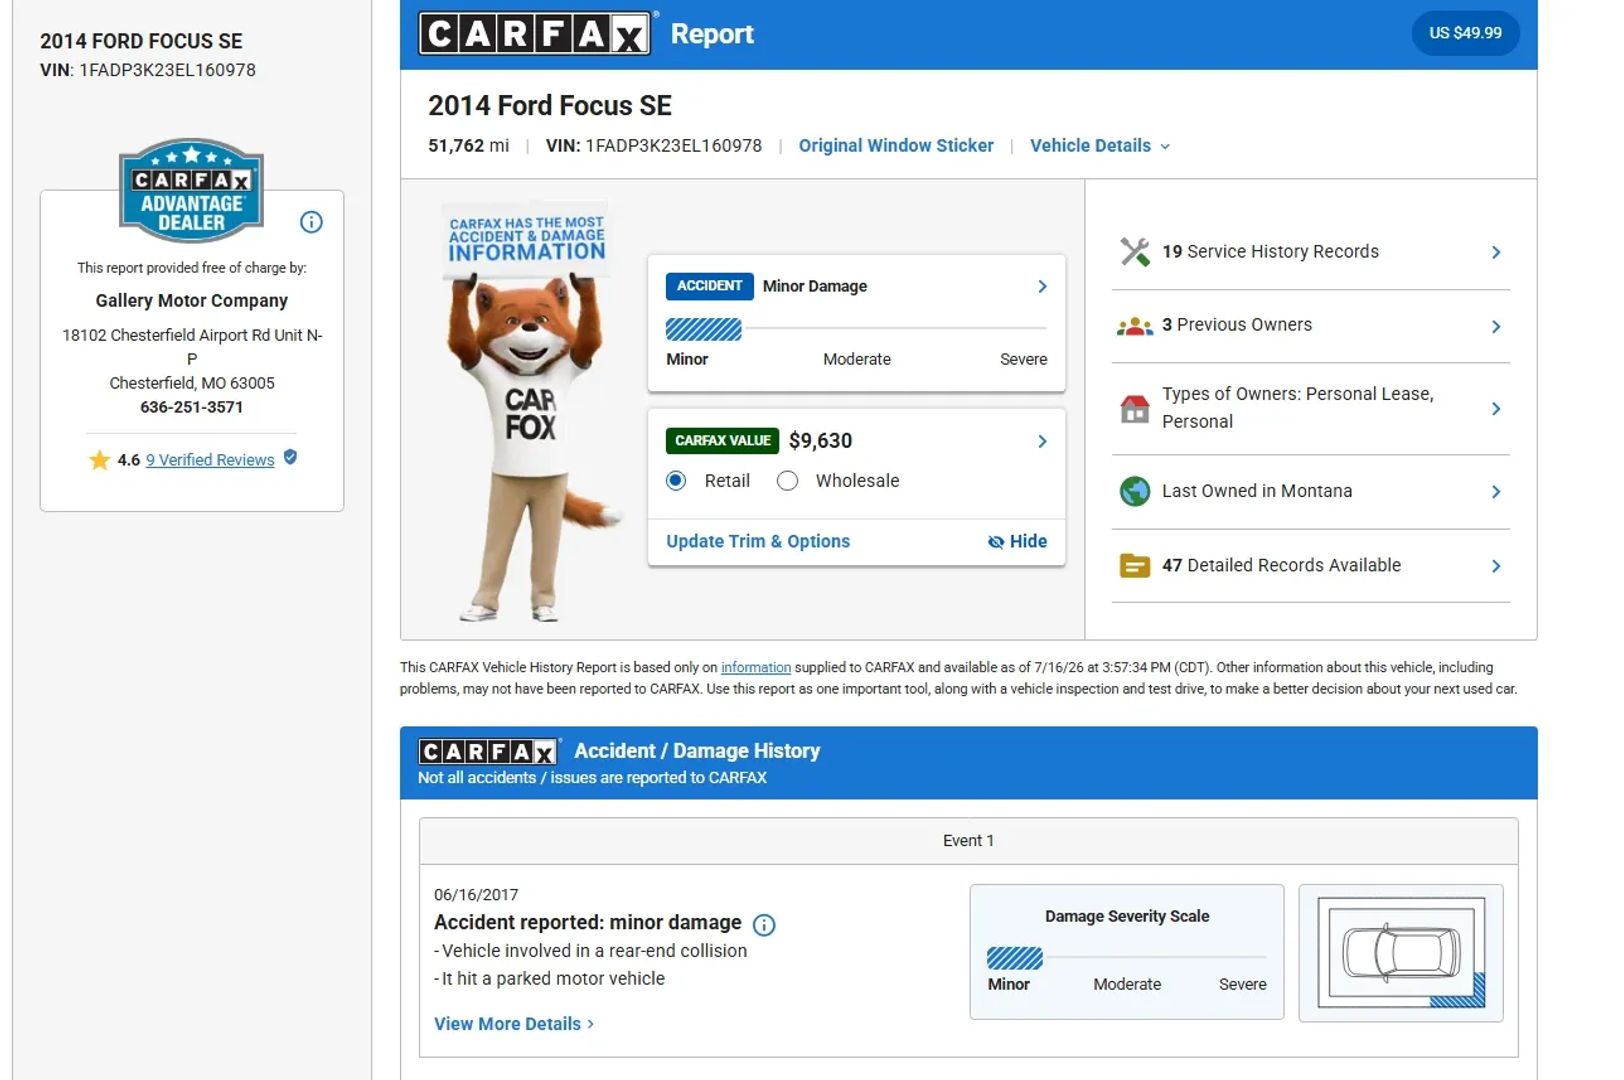1624x1080 pixels.
Task: Click the vehicle damage location diagram
Action: click(1401, 953)
